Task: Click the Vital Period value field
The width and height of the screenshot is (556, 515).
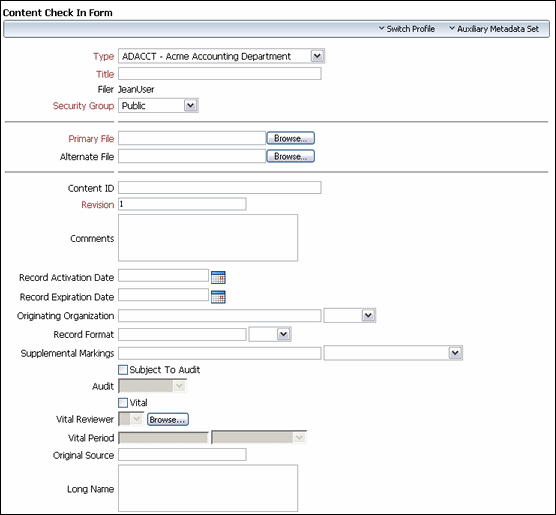Action: pyautogui.click(x=163, y=438)
